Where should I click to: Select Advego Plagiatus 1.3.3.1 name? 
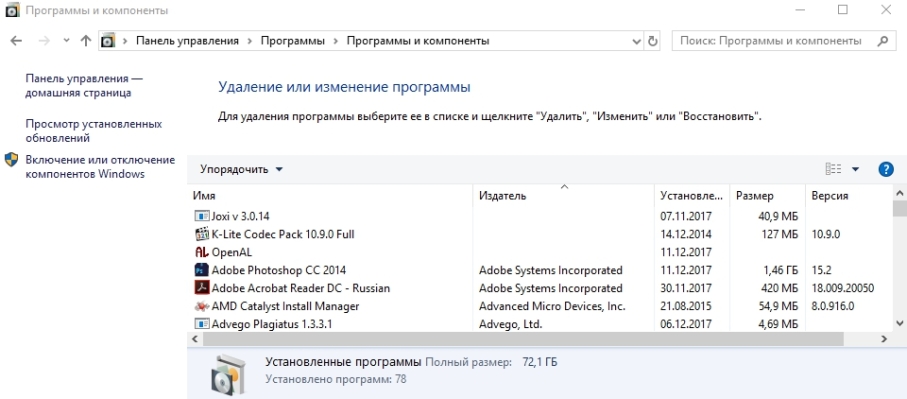[272, 324]
